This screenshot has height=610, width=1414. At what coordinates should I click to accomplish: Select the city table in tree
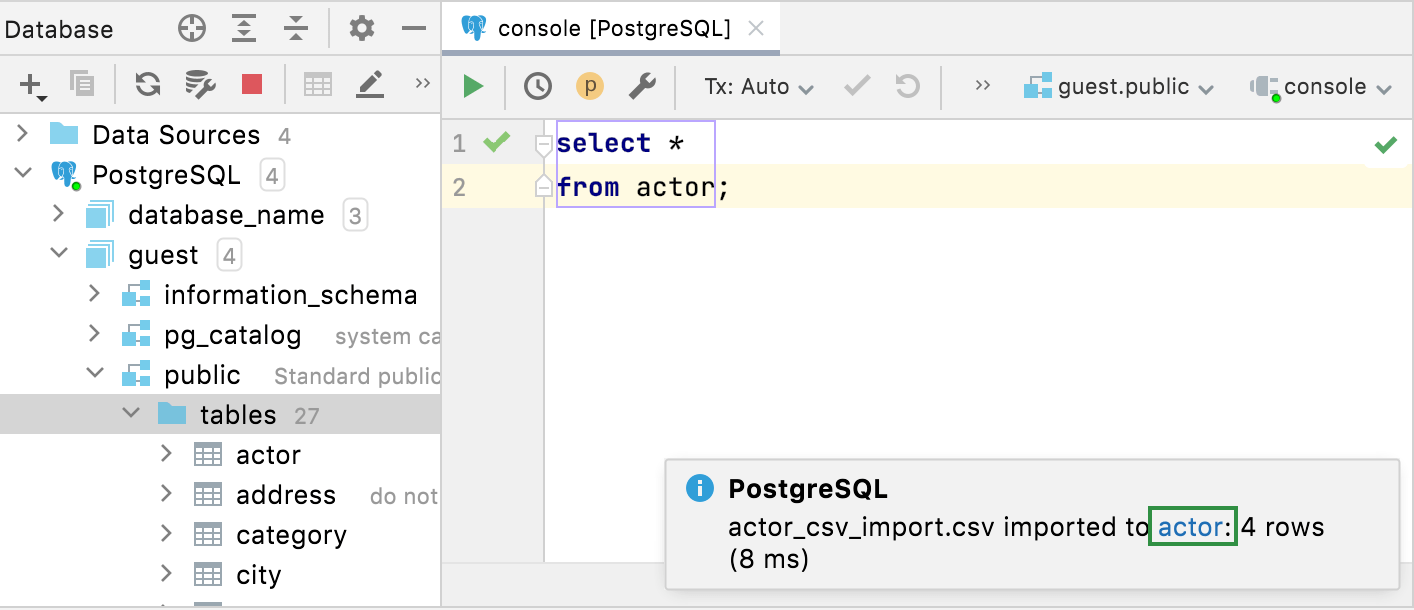(220, 575)
